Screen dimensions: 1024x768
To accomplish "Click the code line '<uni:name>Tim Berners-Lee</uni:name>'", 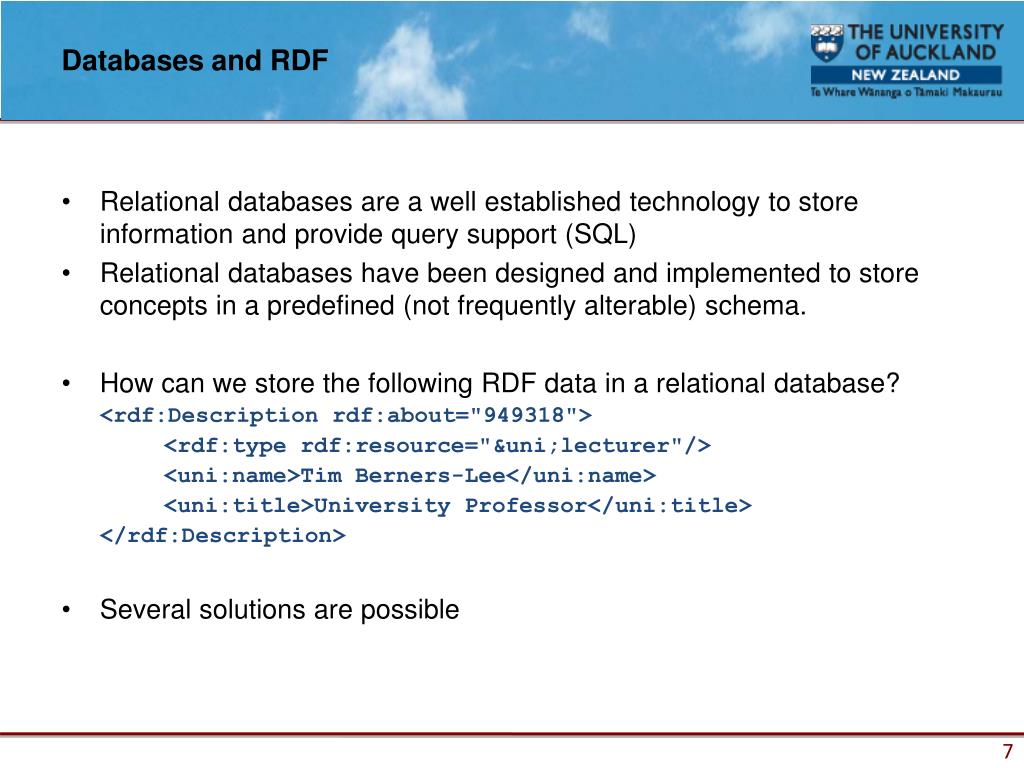I will pyautogui.click(x=409, y=475).
